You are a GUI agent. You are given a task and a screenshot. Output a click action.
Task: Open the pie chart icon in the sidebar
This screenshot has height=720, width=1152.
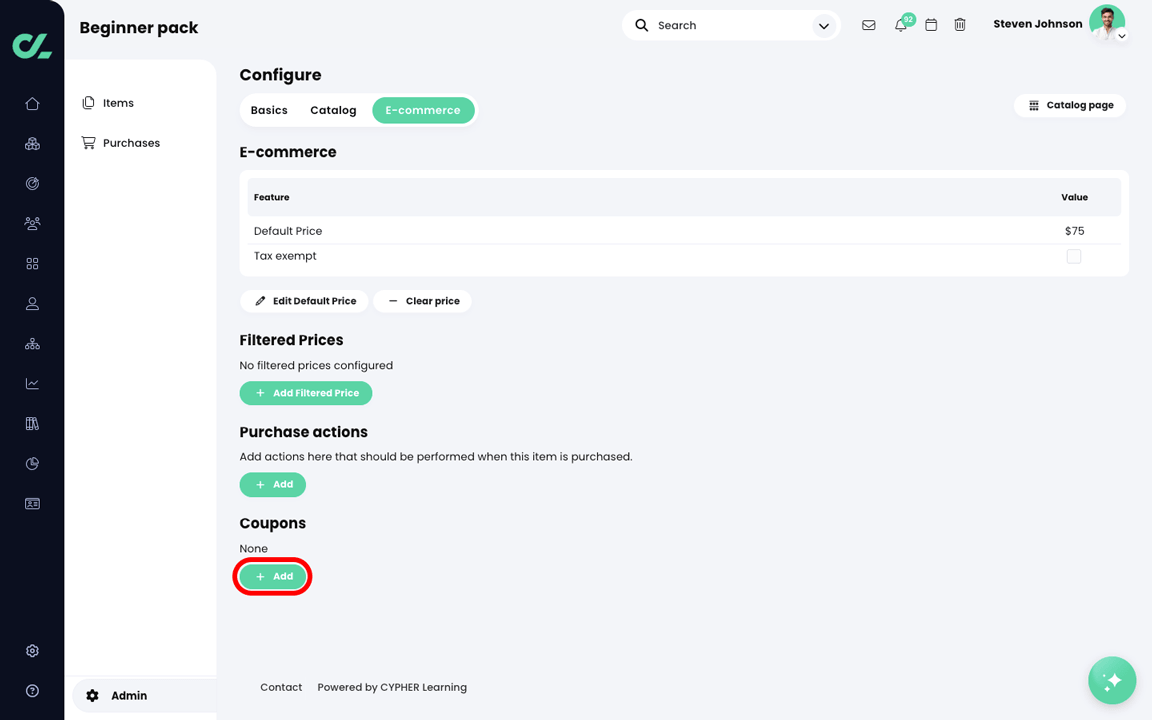coord(32,464)
